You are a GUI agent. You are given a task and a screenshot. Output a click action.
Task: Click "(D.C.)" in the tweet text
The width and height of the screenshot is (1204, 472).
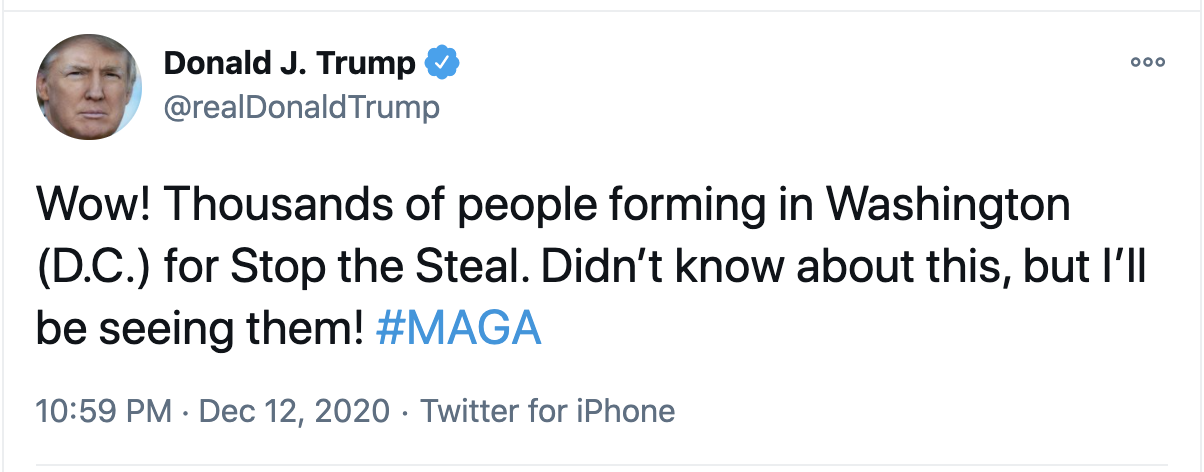pyautogui.click(x=92, y=268)
